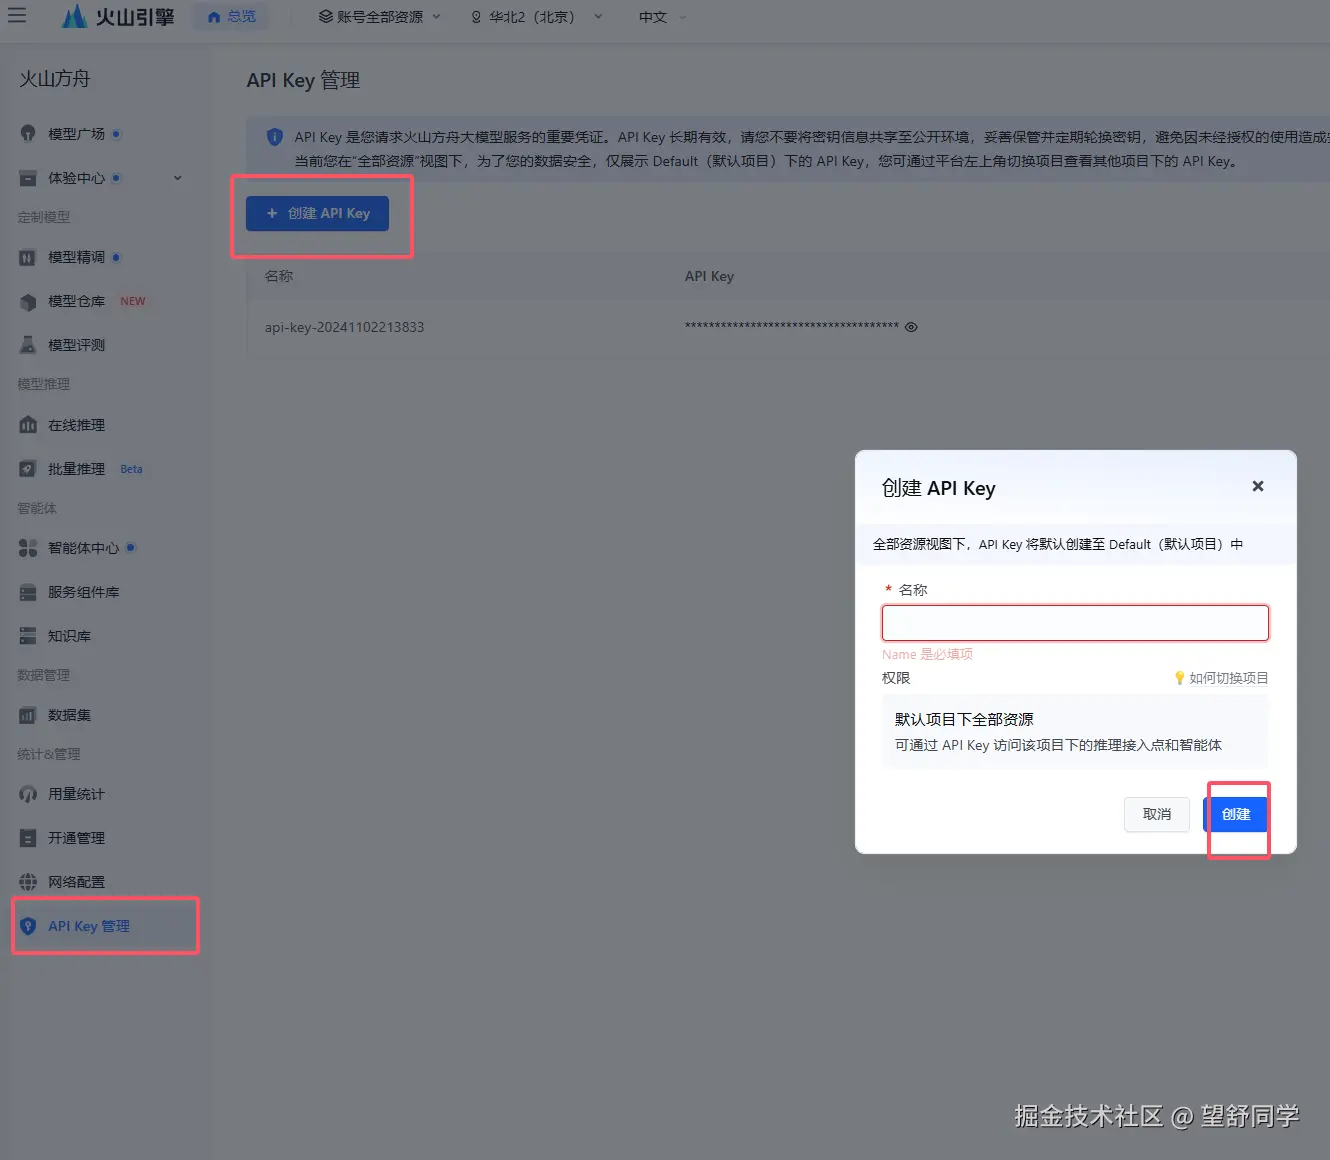1330x1160 pixels.
Task: Click the api-key-20241102213833 row name
Action: (344, 327)
